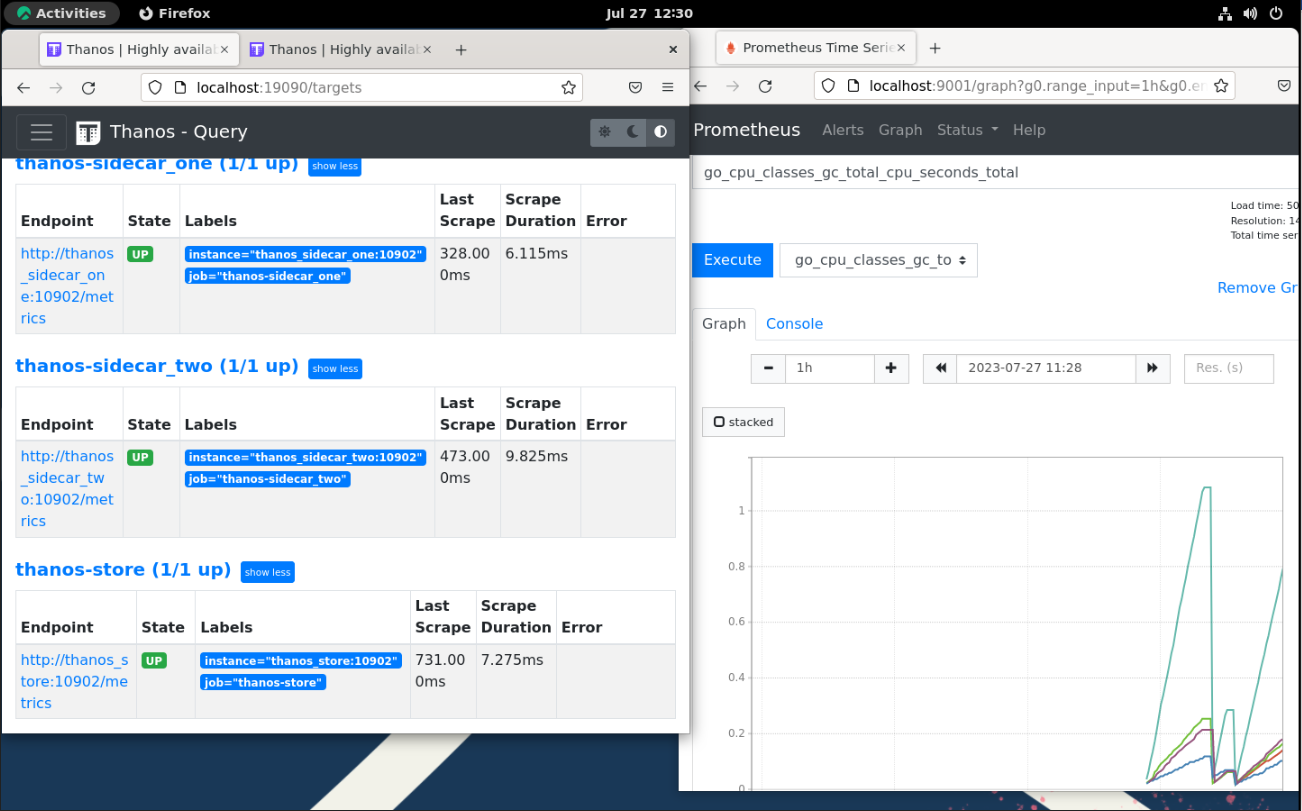Open thanos_sidecar_two:10902/metrics endpoint link
The image size is (1302, 811).
(67, 489)
